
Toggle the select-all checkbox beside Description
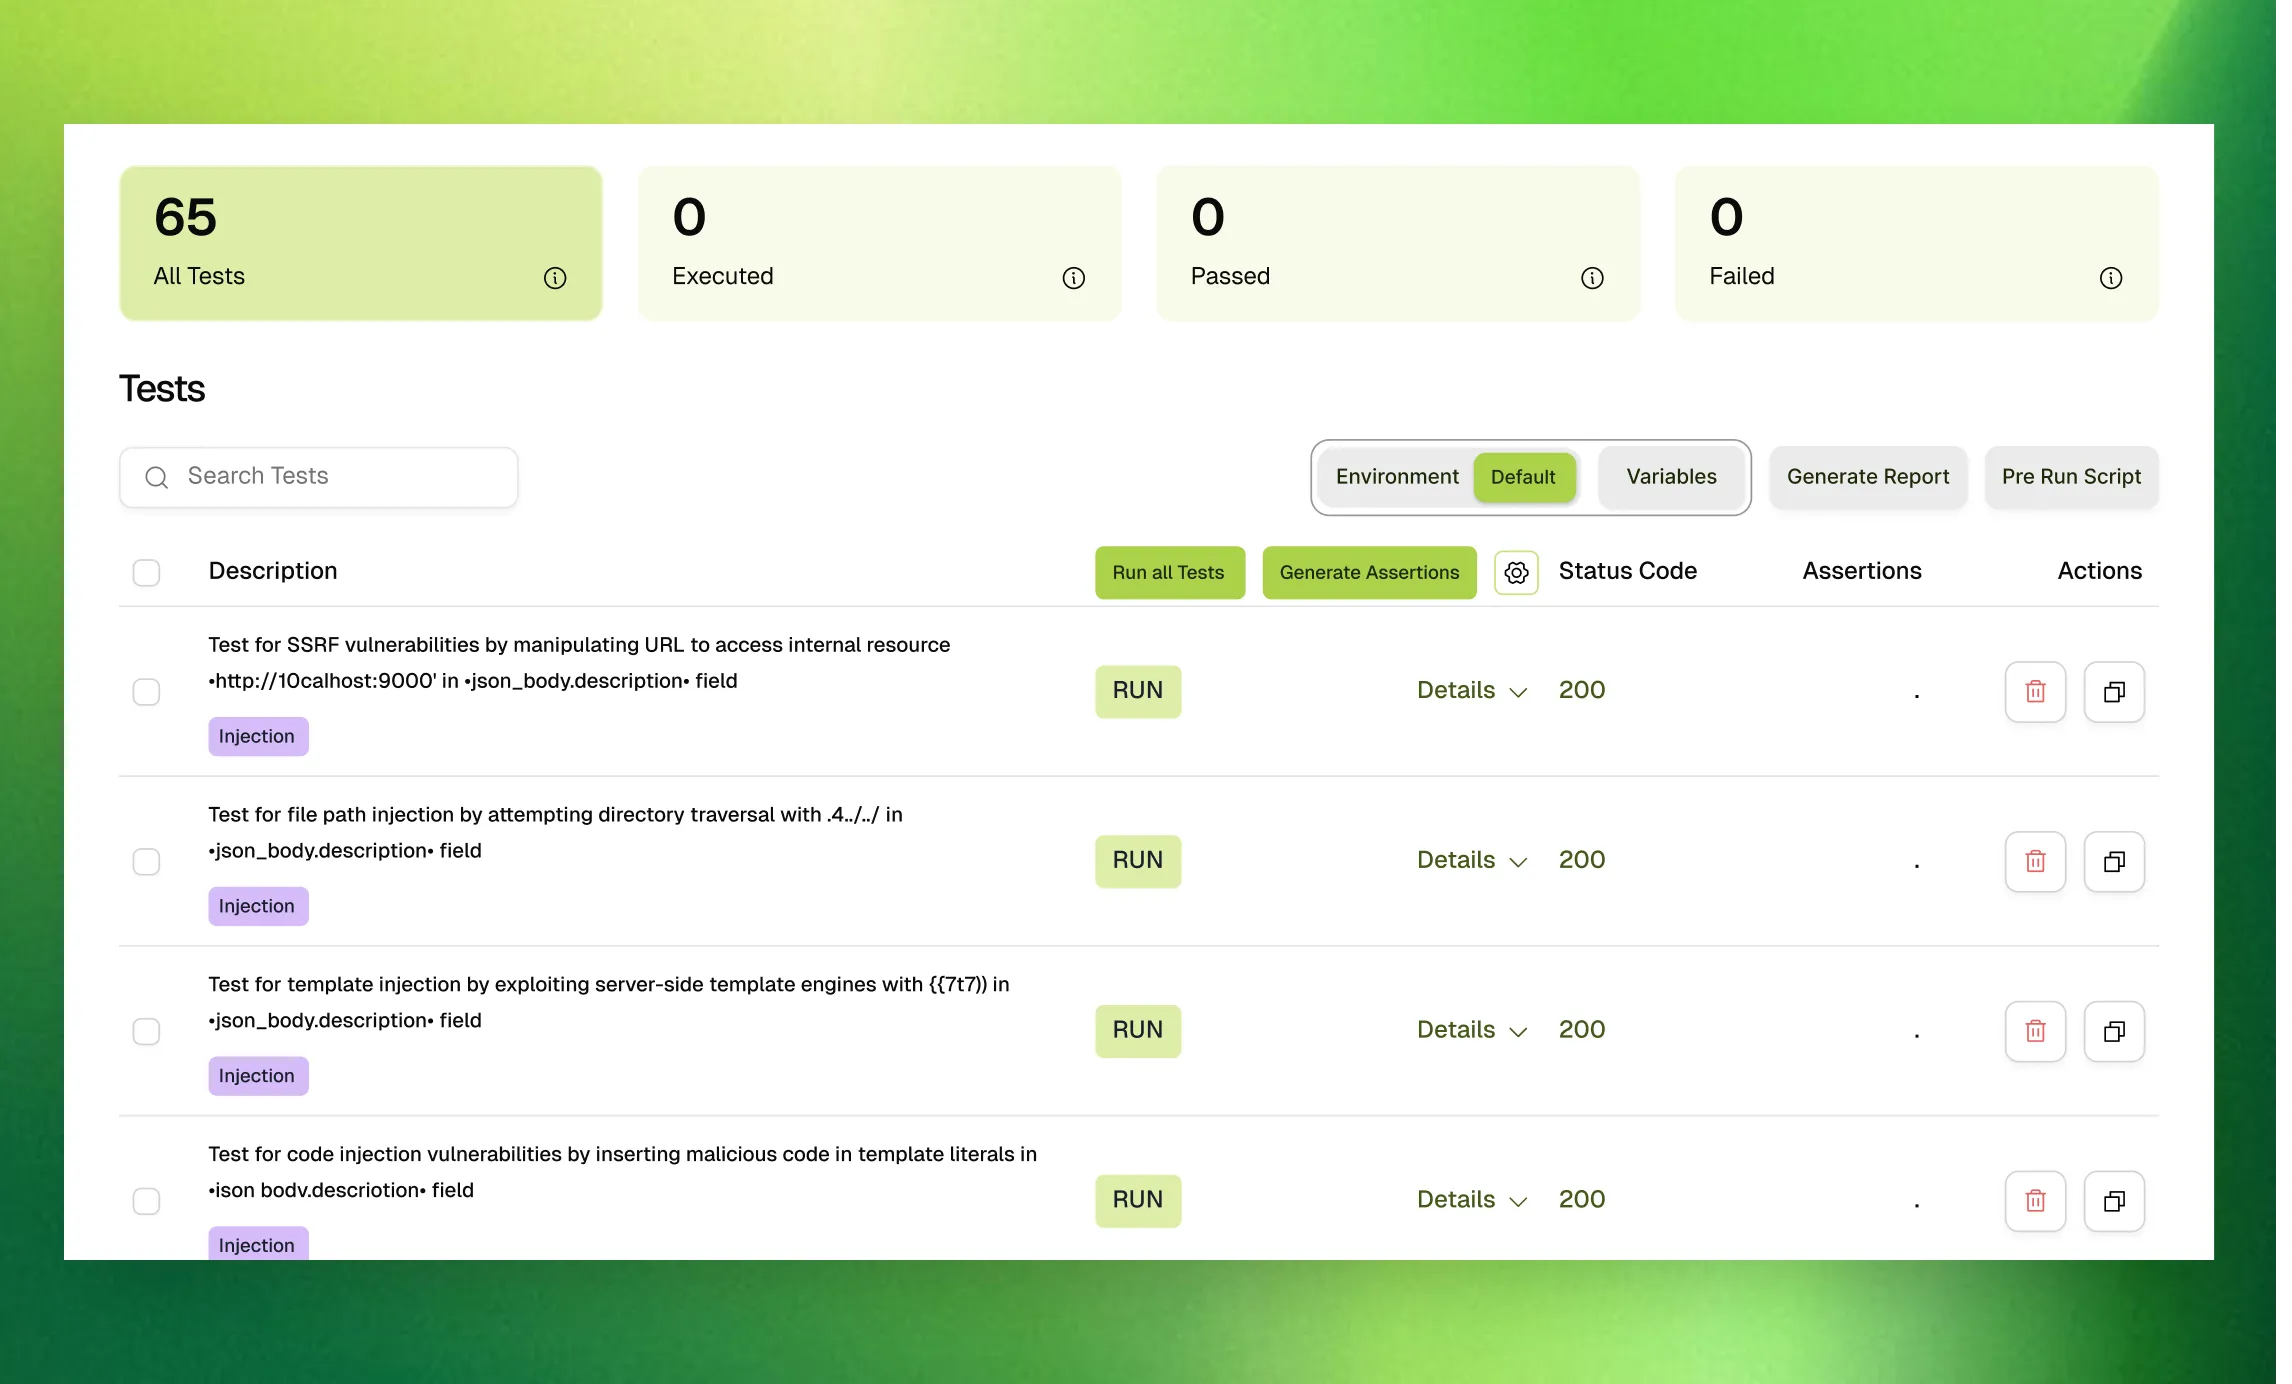point(146,573)
